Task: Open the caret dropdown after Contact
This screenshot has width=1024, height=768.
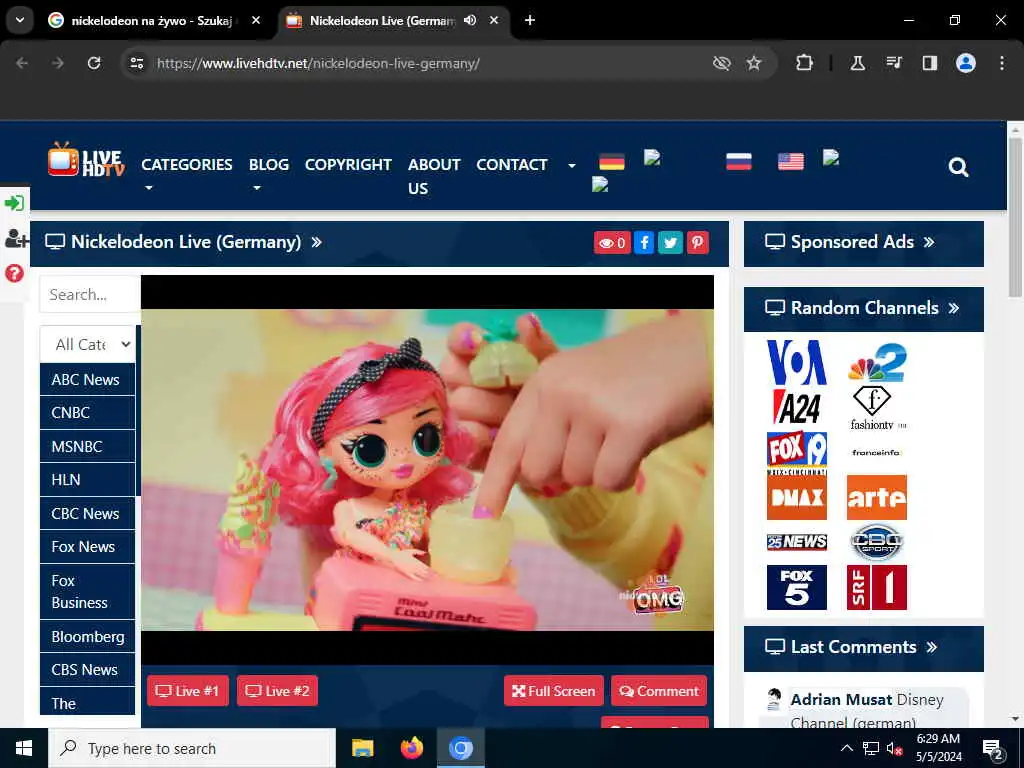Action: coord(572,166)
